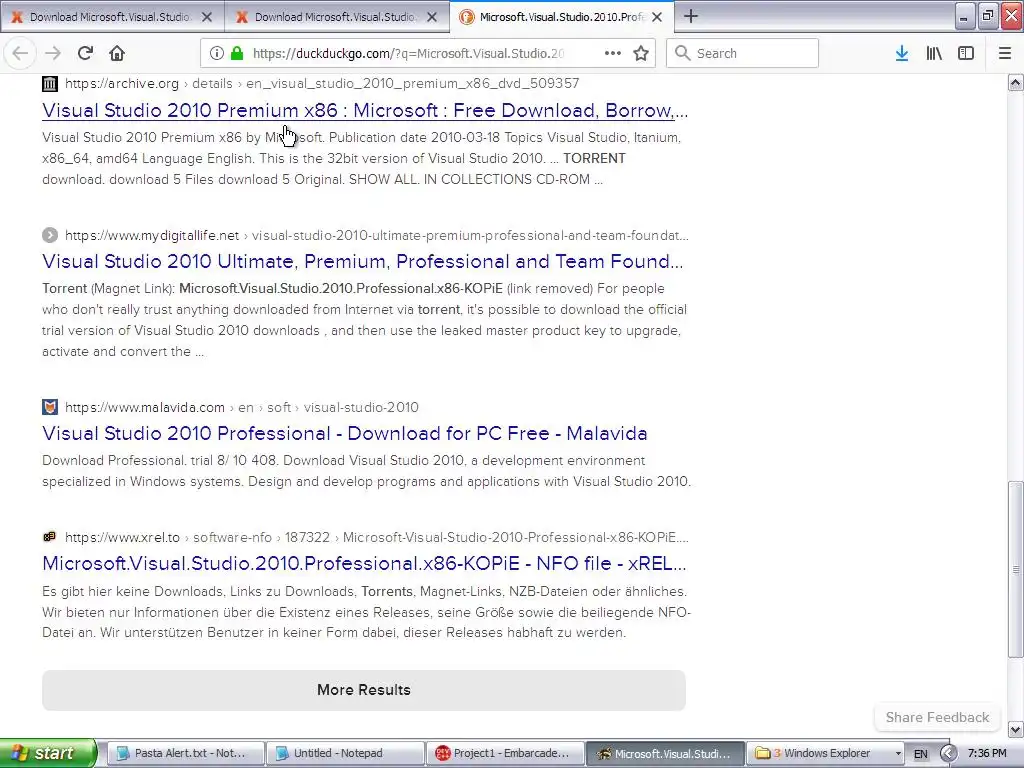This screenshot has width=1024, height=768.
Task: Click the Malavida fox favicon
Action: (50, 408)
